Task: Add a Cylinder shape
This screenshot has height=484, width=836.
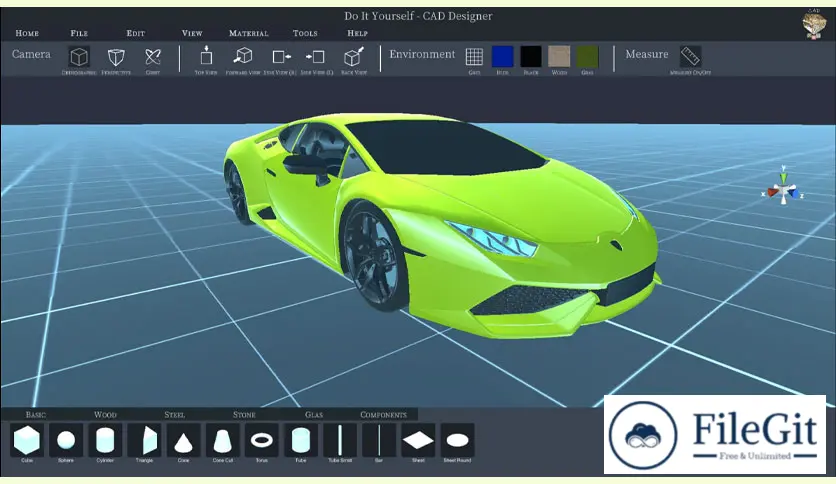Action: 105,440
